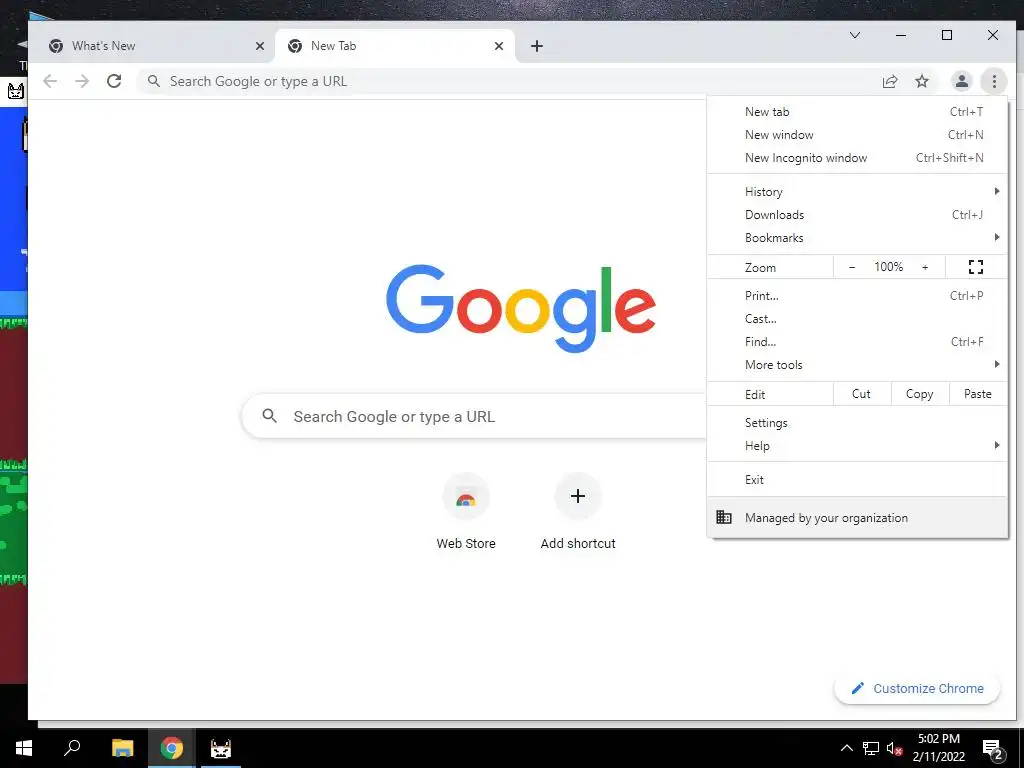Screen dimensions: 1024x768
Task: Click the three-dot Chrome menu icon
Action: pyautogui.click(x=994, y=81)
